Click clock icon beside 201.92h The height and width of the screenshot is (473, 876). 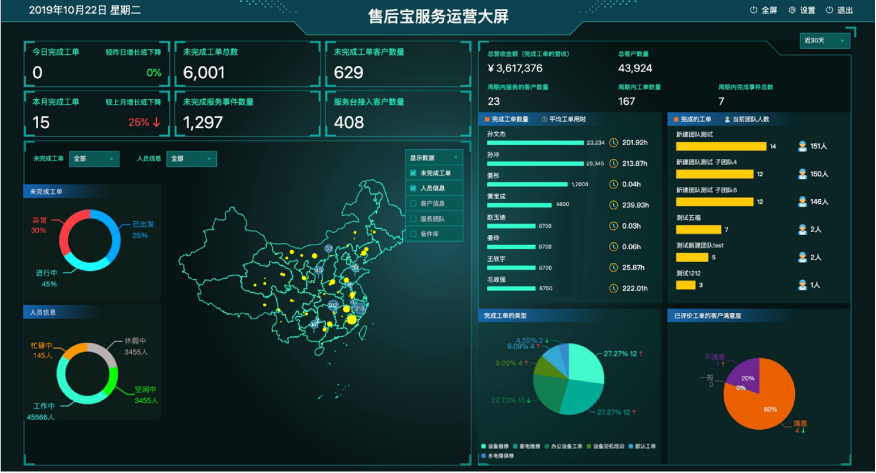tap(613, 142)
